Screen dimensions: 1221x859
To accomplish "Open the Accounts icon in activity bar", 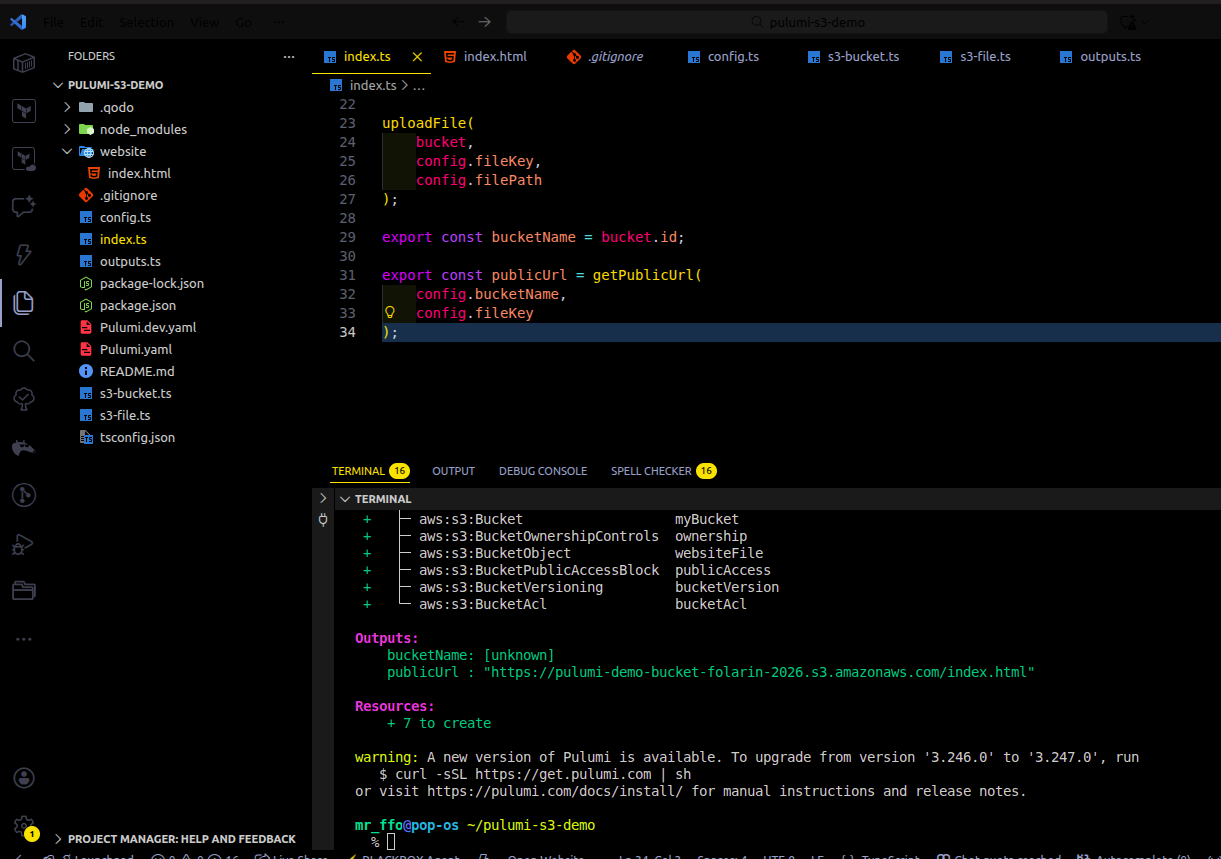I will [x=24, y=778].
